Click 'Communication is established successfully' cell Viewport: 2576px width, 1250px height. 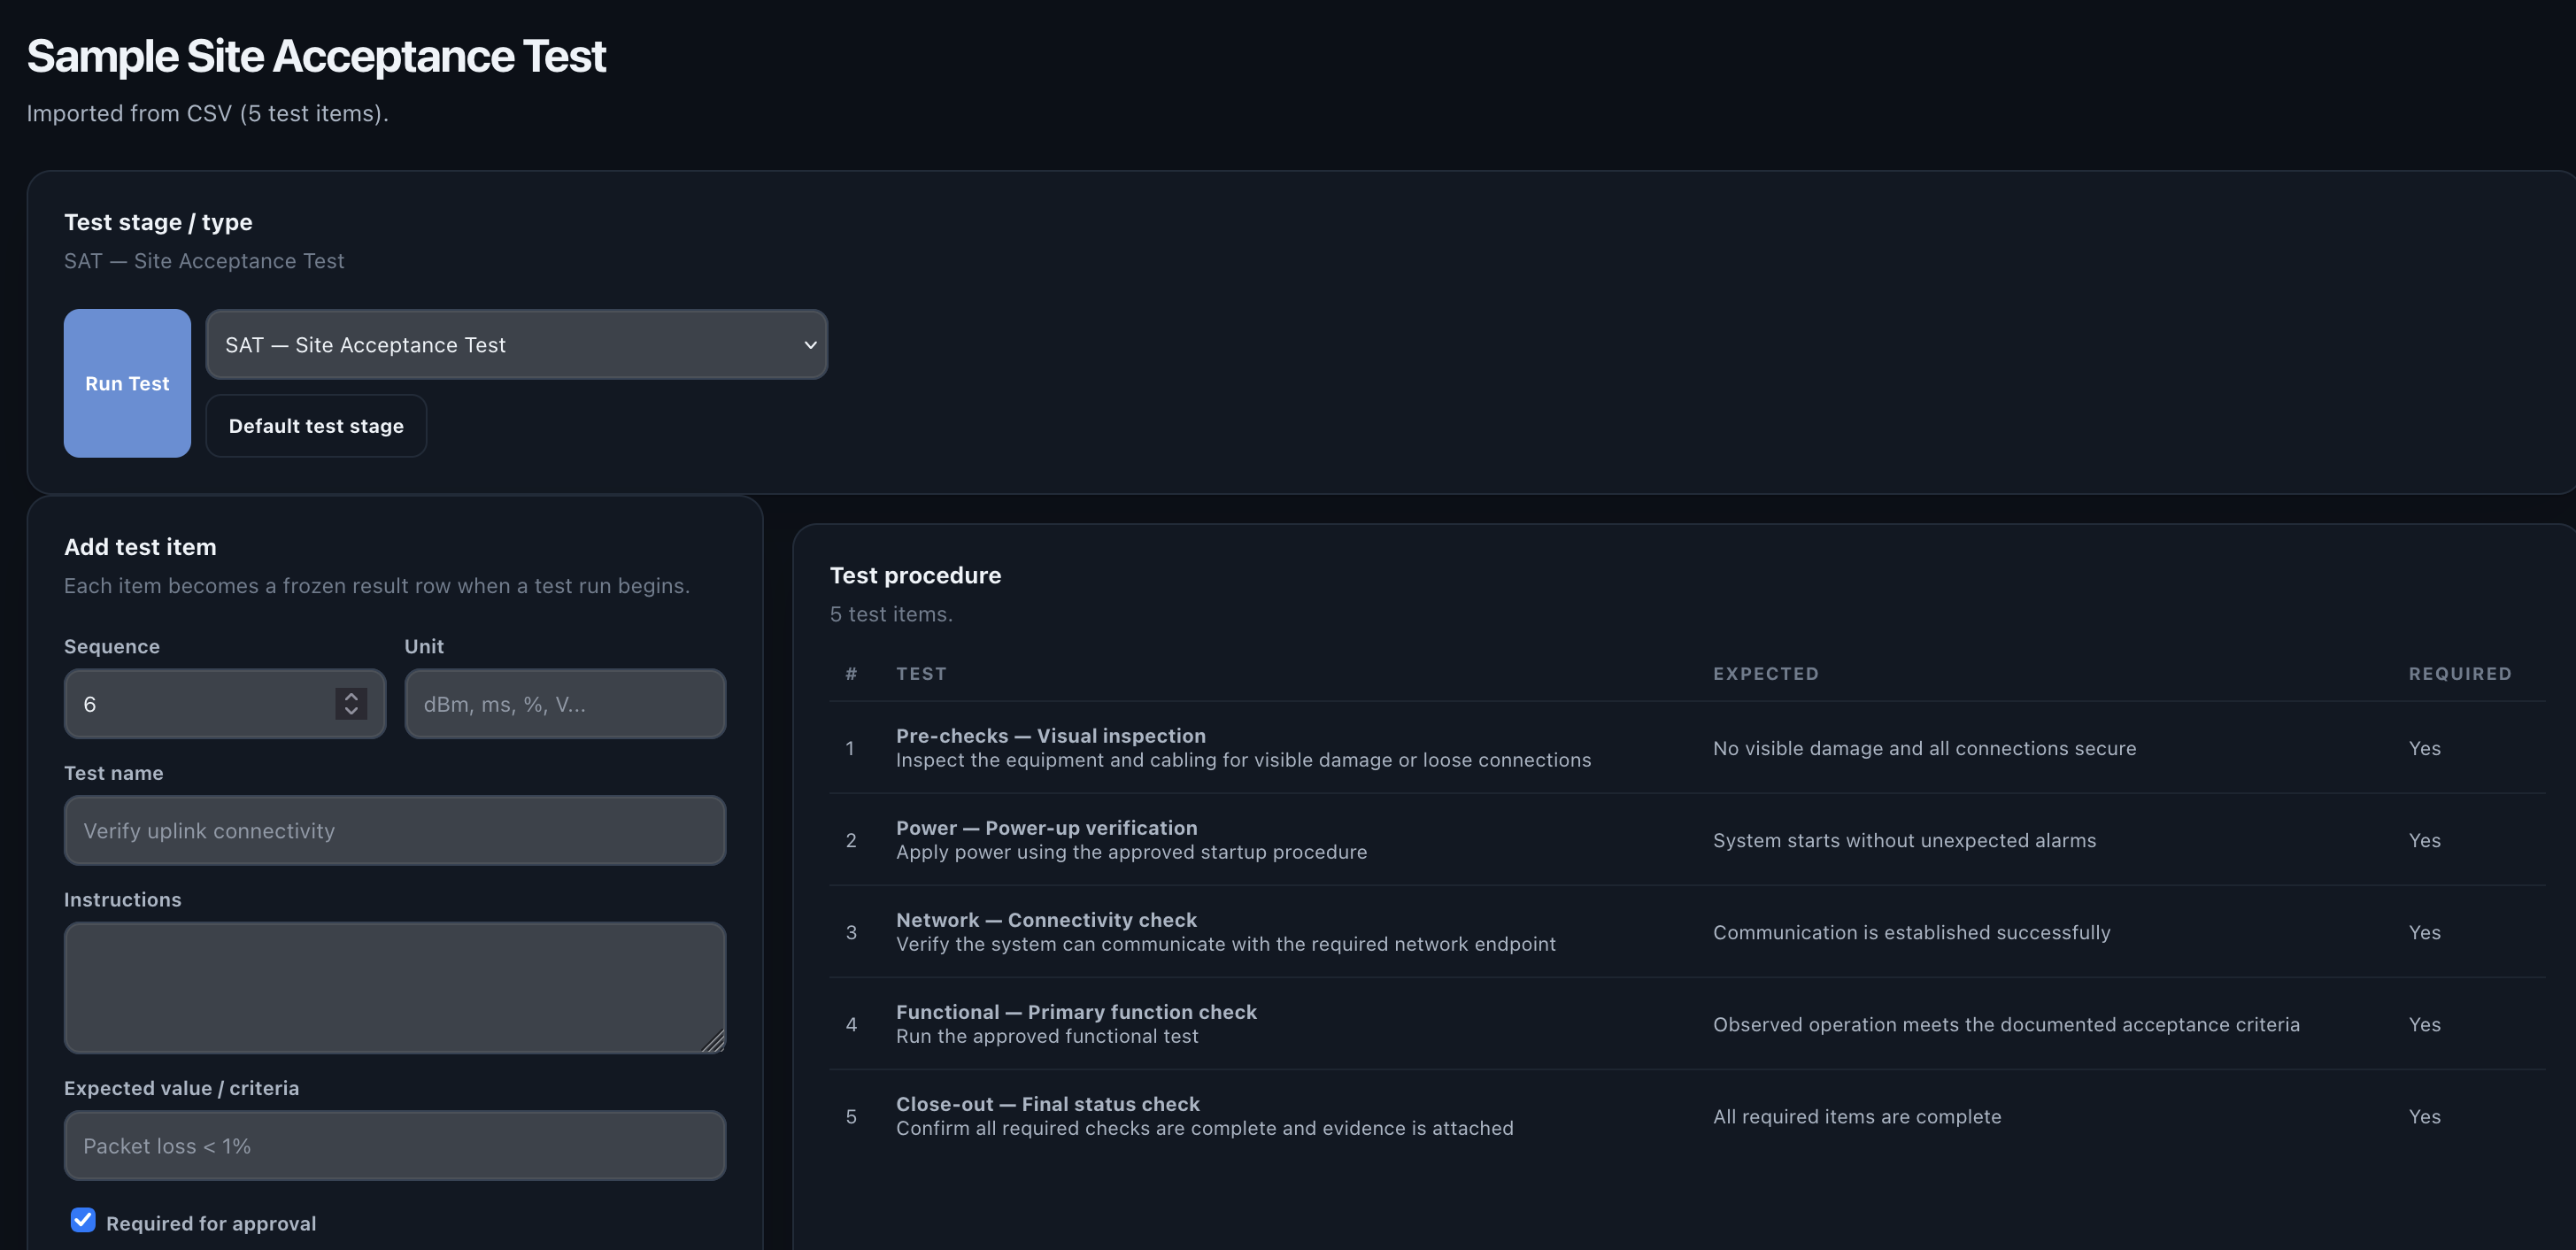[x=1911, y=932]
